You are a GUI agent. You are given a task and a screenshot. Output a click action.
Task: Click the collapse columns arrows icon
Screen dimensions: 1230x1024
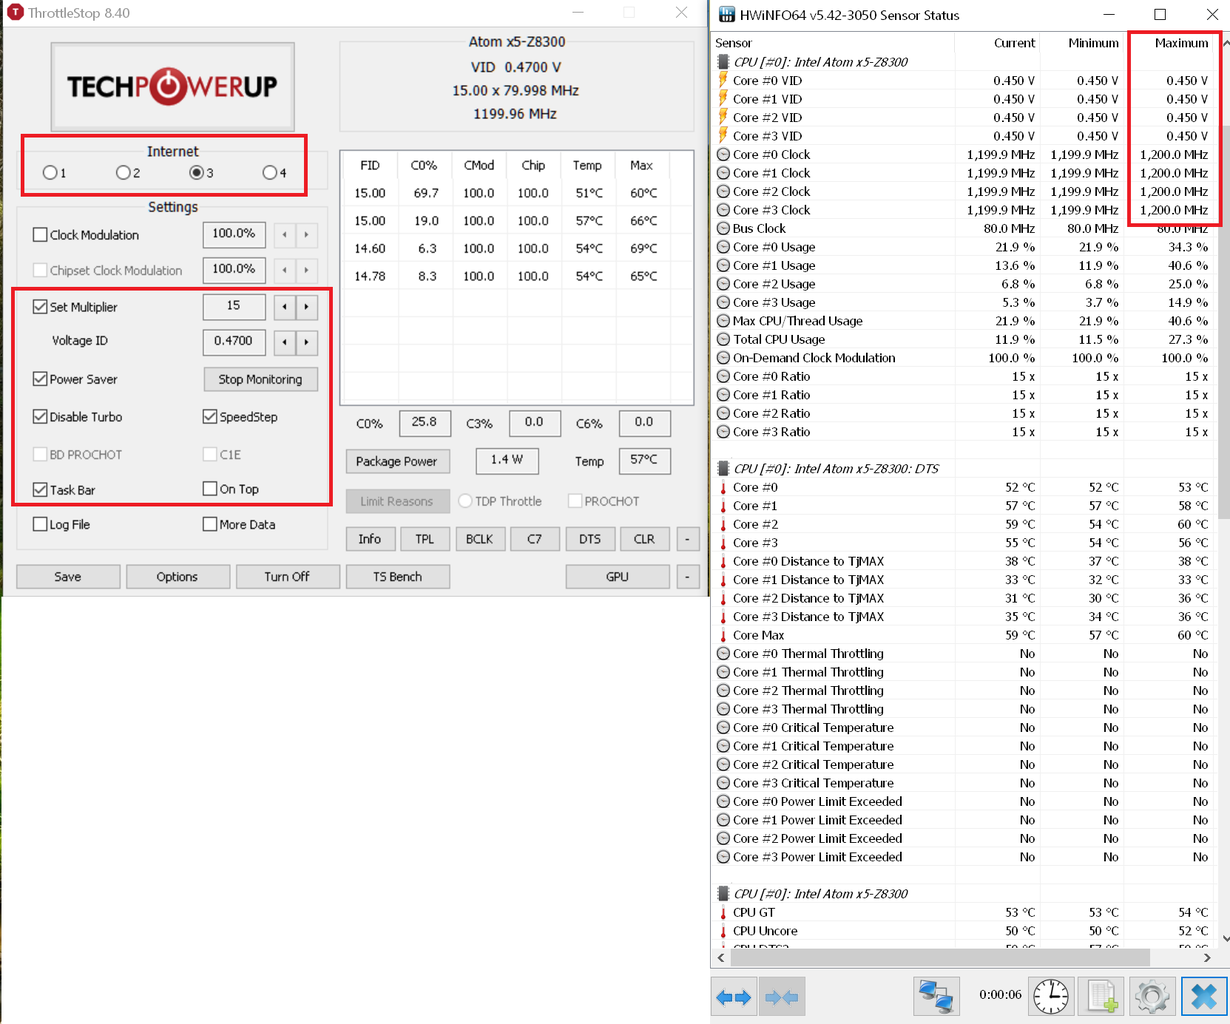(x=781, y=997)
